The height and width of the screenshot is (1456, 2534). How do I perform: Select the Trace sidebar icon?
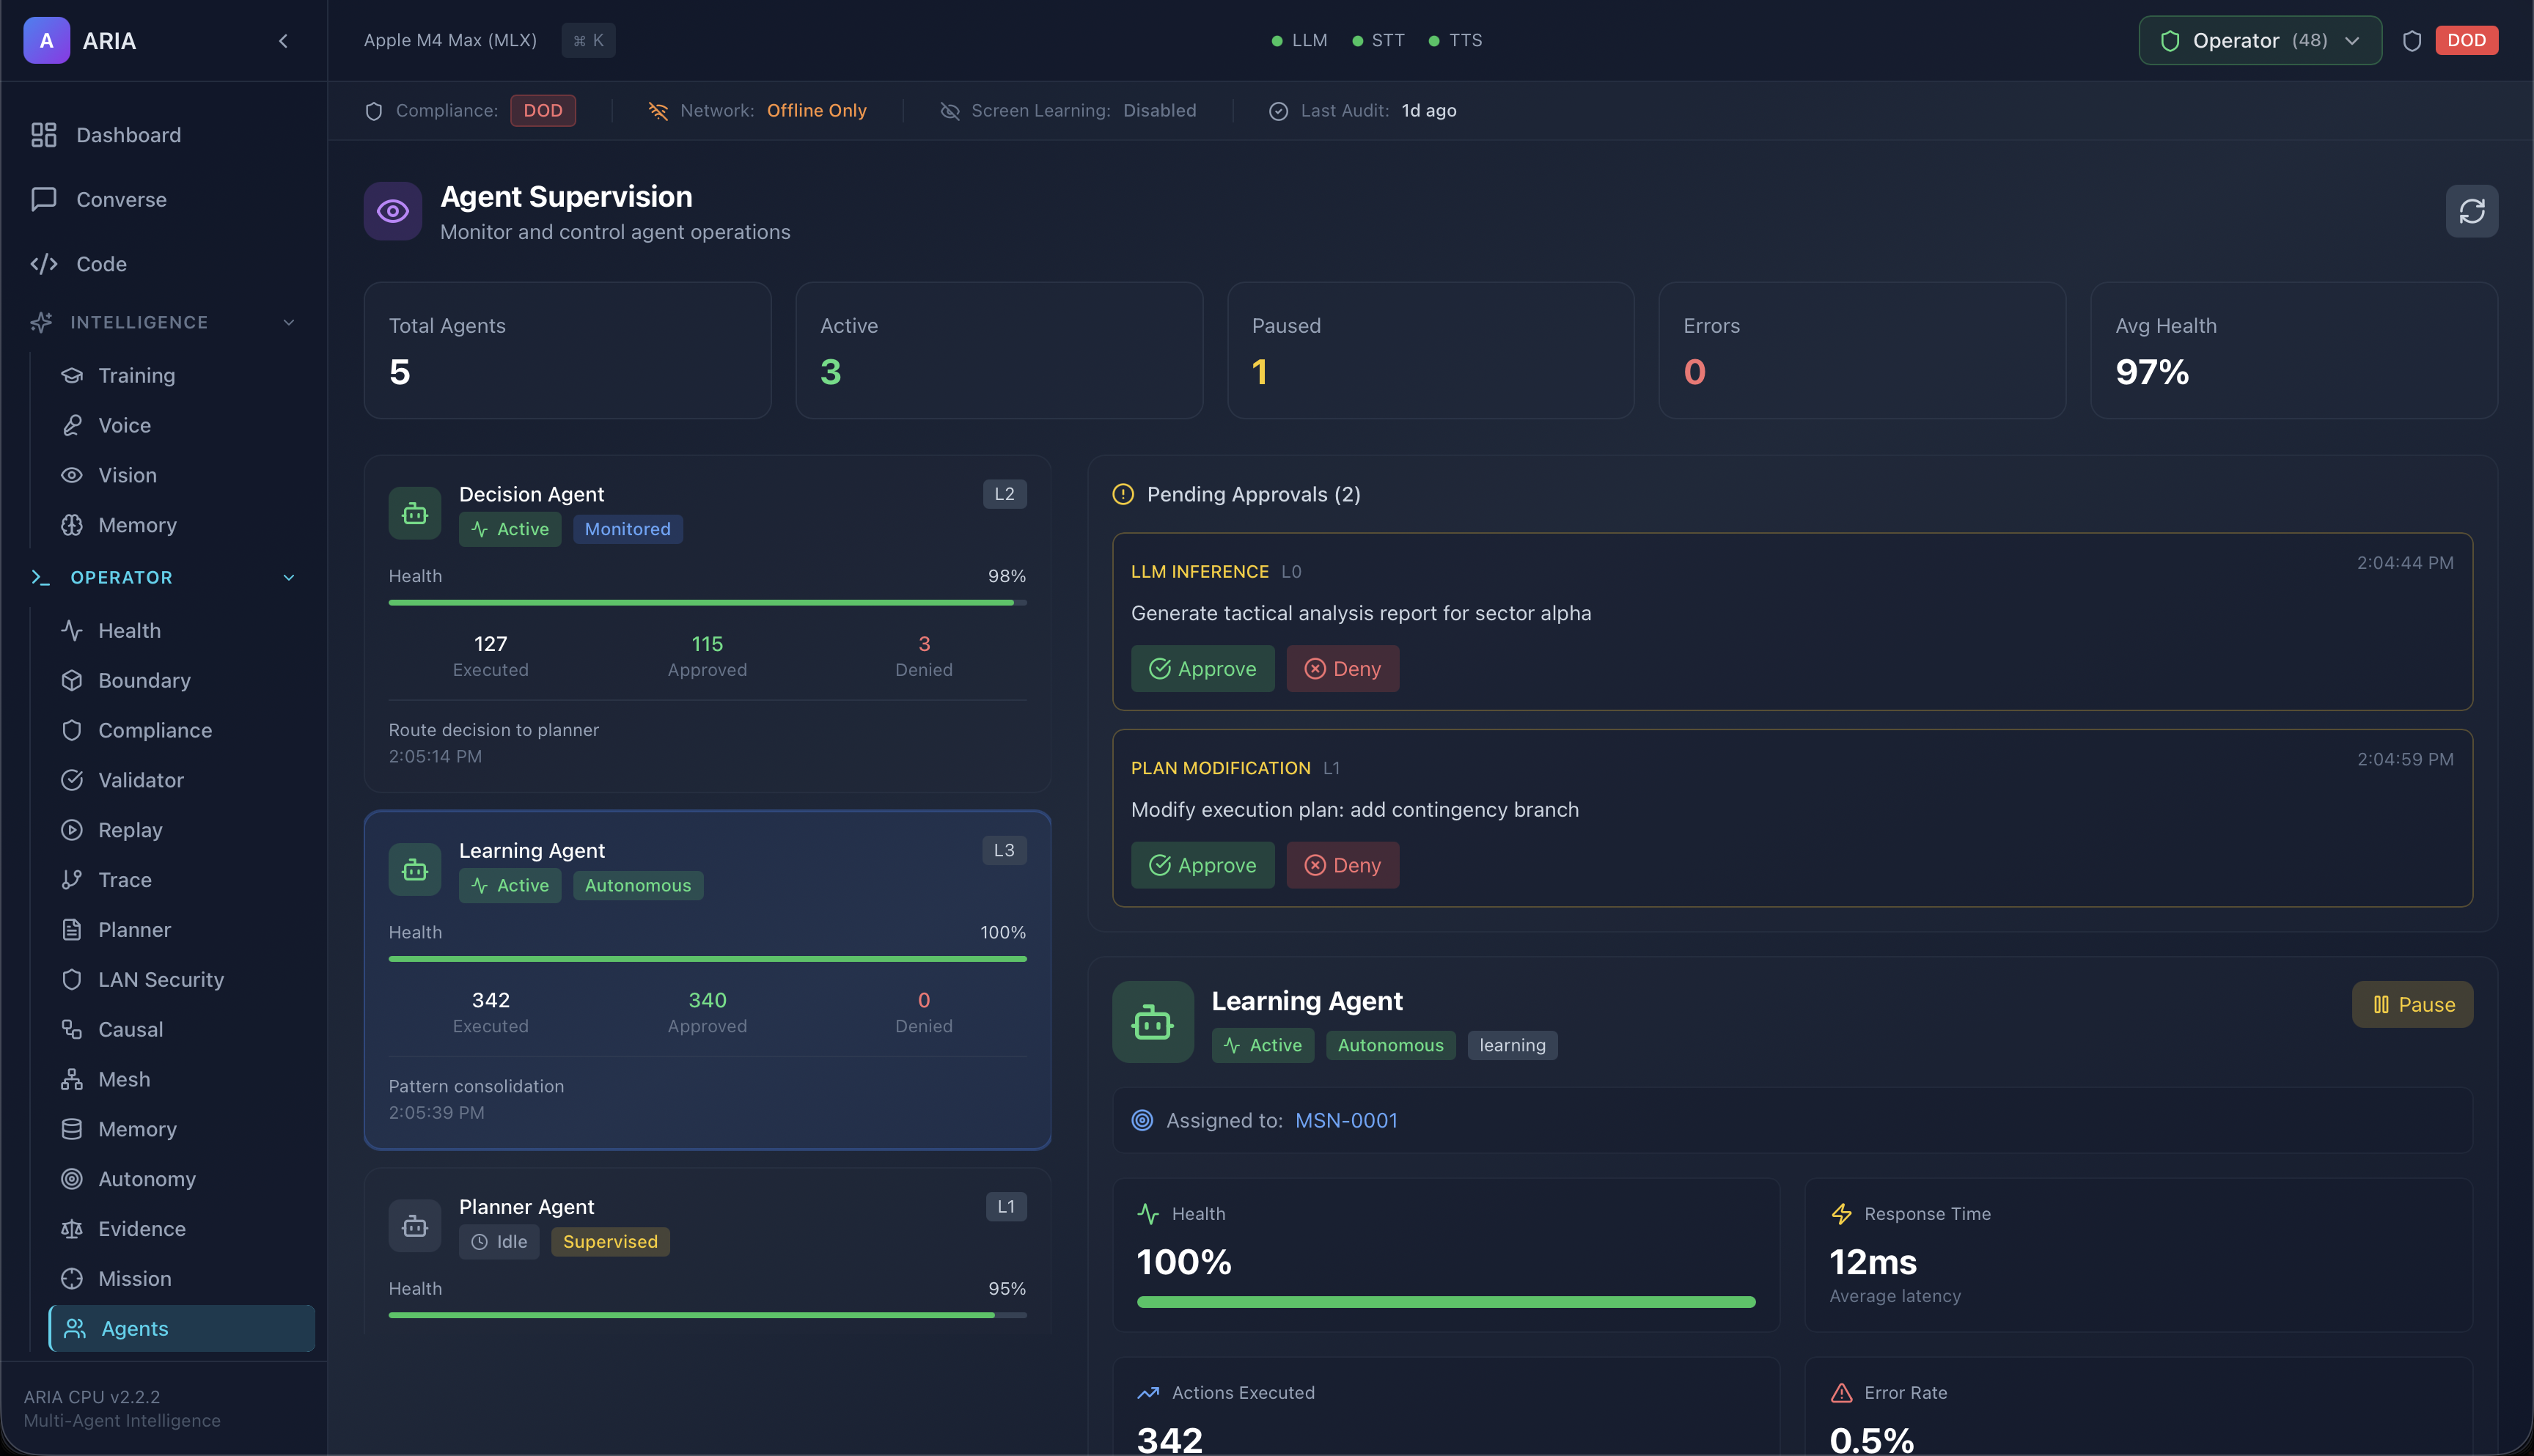coord(71,879)
